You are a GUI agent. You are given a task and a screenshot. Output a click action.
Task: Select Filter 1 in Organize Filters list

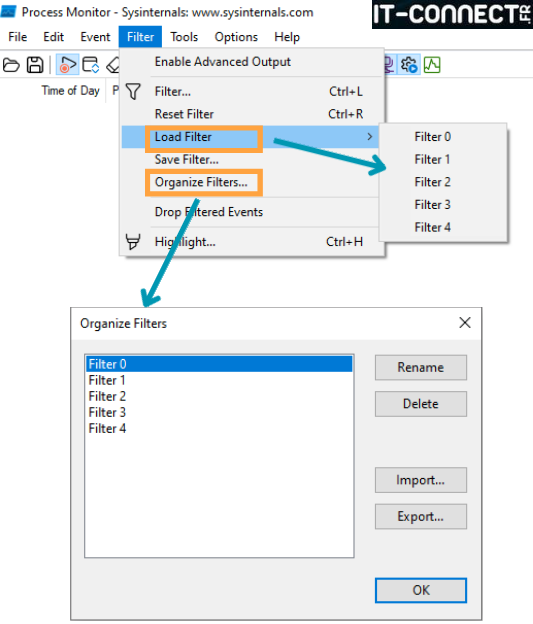click(x=219, y=380)
